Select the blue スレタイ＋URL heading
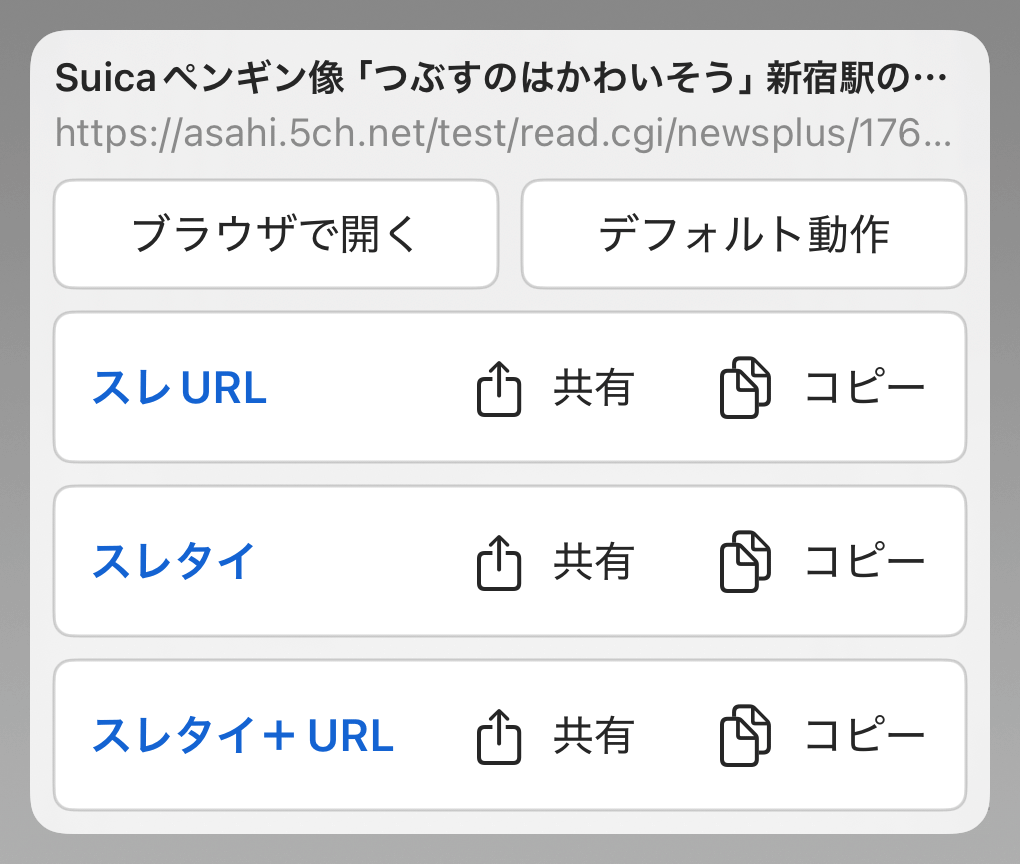Screen dimensions: 1020x864 pyautogui.click(x=243, y=737)
